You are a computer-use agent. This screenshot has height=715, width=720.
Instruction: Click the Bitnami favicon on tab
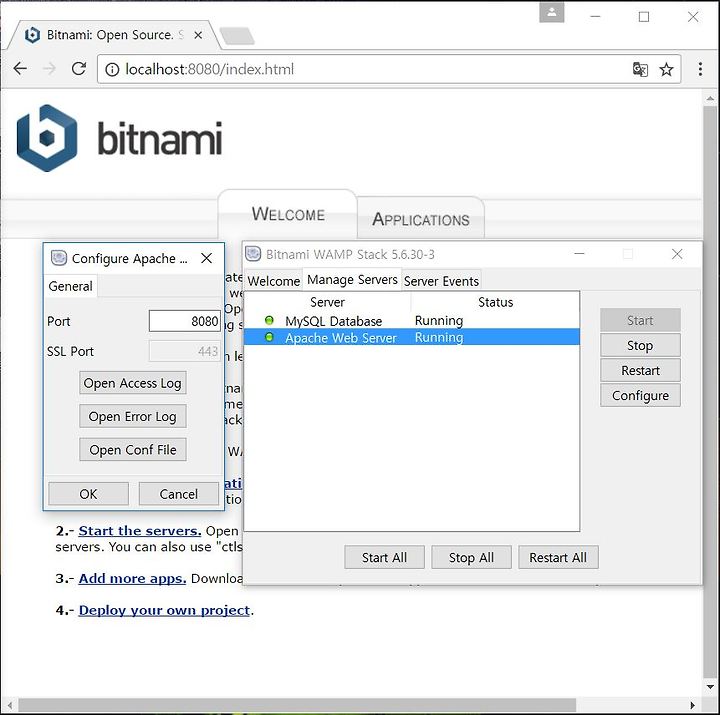(x=32, y=35)
